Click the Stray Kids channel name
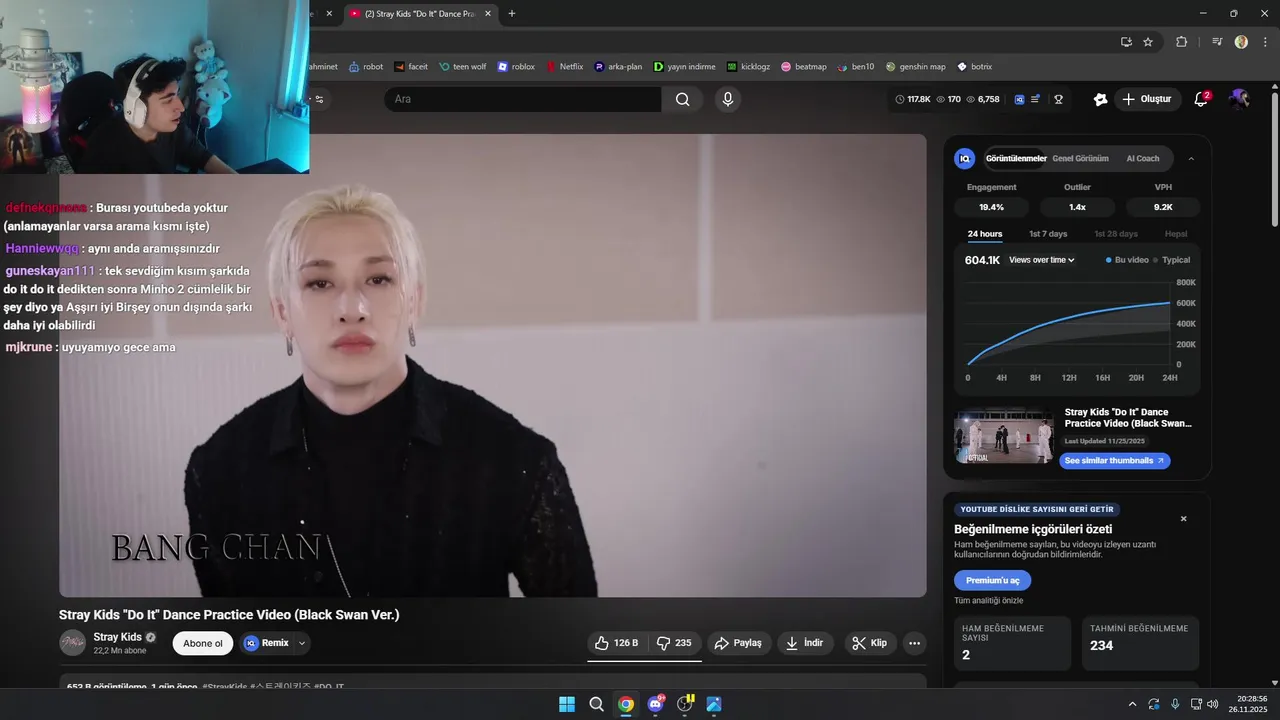Screen dimensions: 1280x720 (x=117, y=637)
